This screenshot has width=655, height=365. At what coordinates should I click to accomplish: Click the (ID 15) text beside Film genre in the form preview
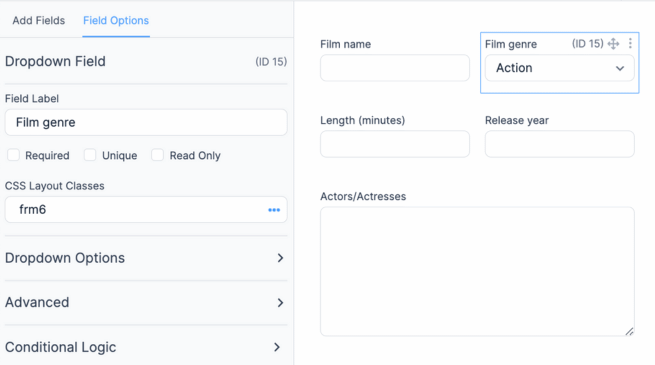pyautogui.click(x=587, y=43)
